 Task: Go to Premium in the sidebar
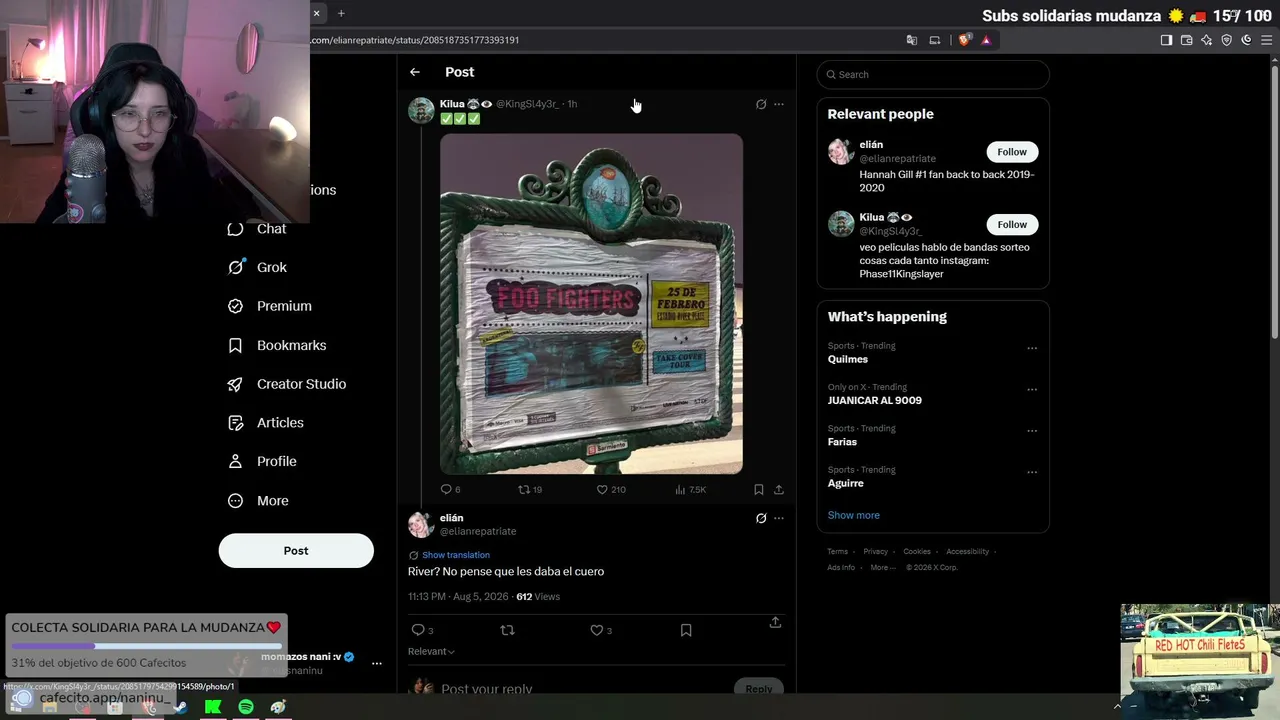269,306
